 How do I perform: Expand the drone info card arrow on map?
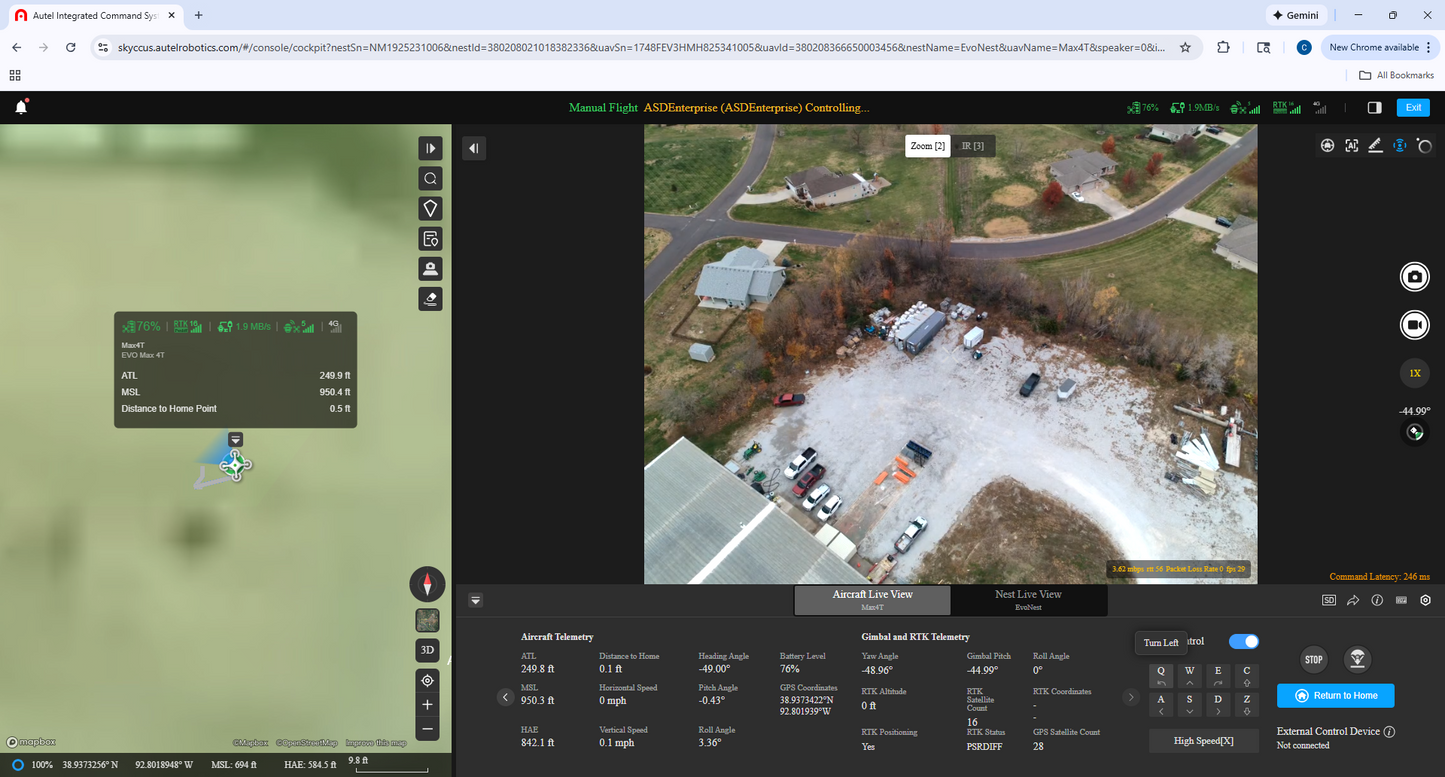tap(236, 439)
